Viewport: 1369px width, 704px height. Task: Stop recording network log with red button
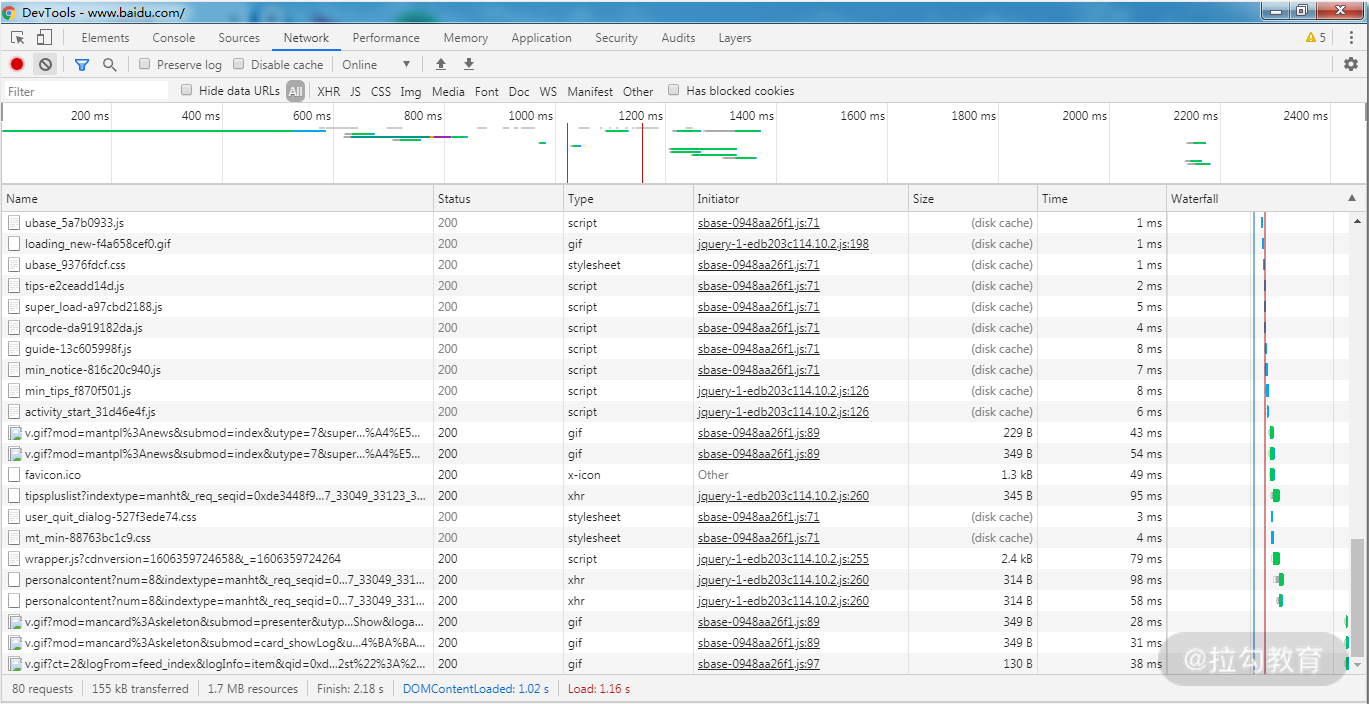pyautogui.click(x=17, y=64)
